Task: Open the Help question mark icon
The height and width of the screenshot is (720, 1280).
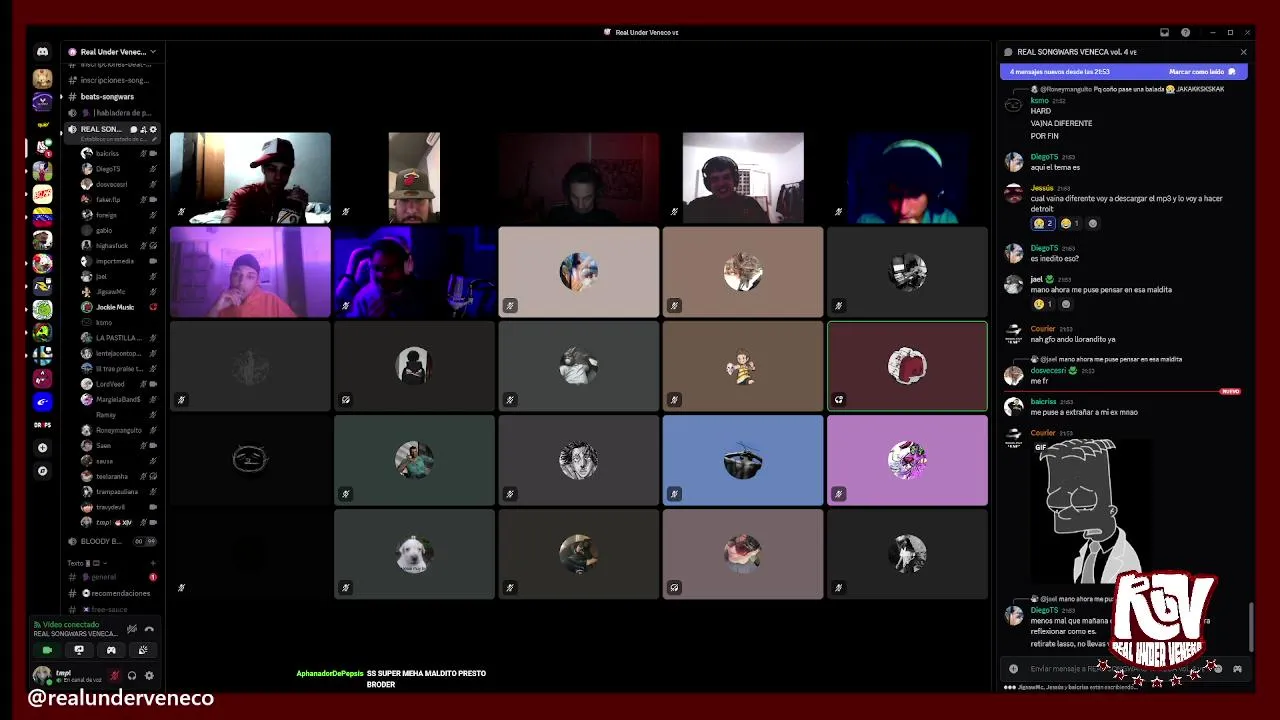Action: (1185, 32)
